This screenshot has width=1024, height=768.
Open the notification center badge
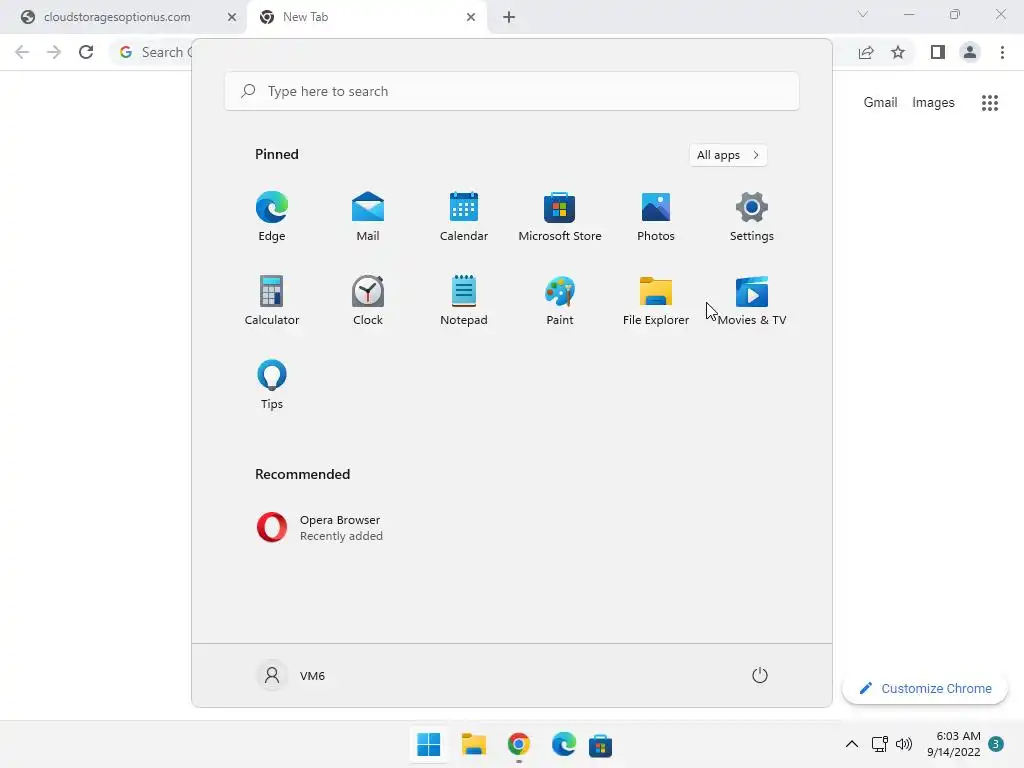[x=996, y=744]
